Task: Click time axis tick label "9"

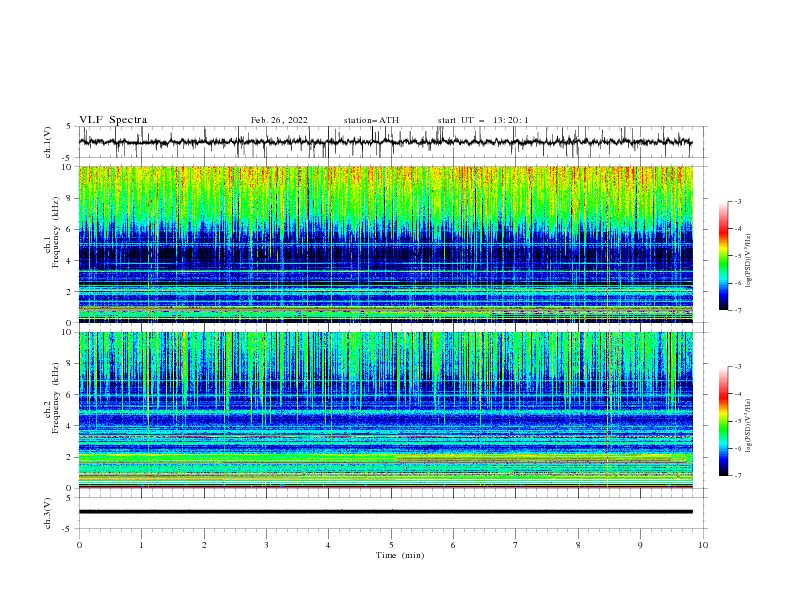Action: (640, 545)
